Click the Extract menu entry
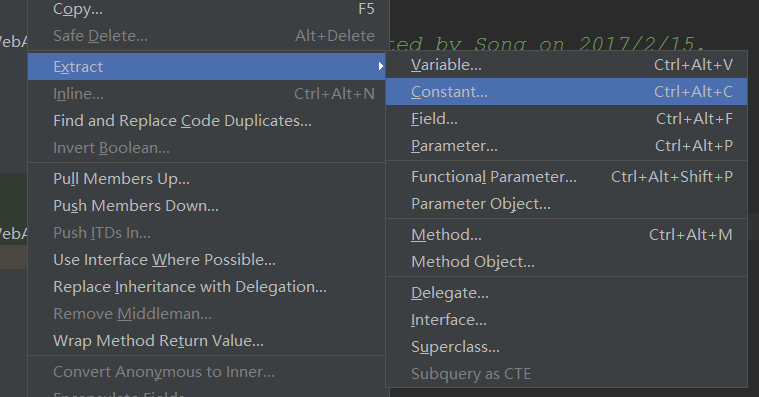 pyautogui.click(x=207, y=66)
